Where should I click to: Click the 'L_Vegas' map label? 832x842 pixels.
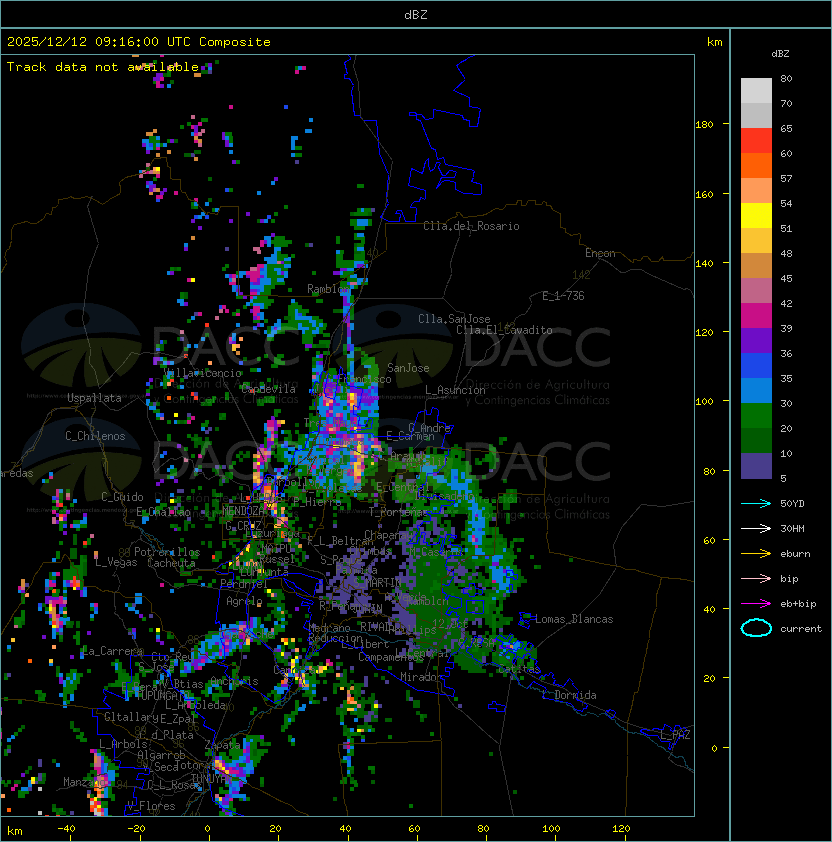pos(116,562)
